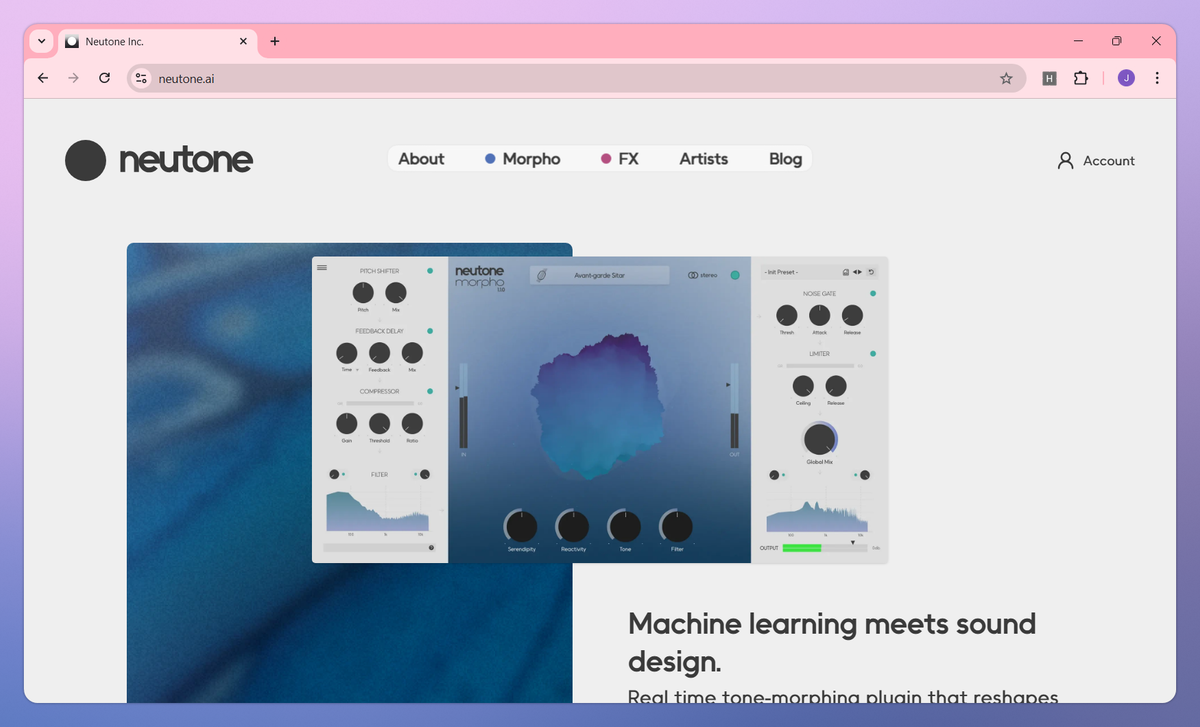Click the Attack knob

click(819, 316)
